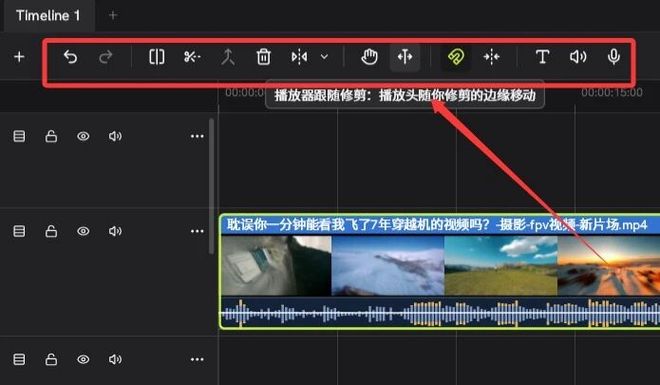Click track-type icon on top track
Viewport: 660px width, 385px height.
click(x=19, y=136)
